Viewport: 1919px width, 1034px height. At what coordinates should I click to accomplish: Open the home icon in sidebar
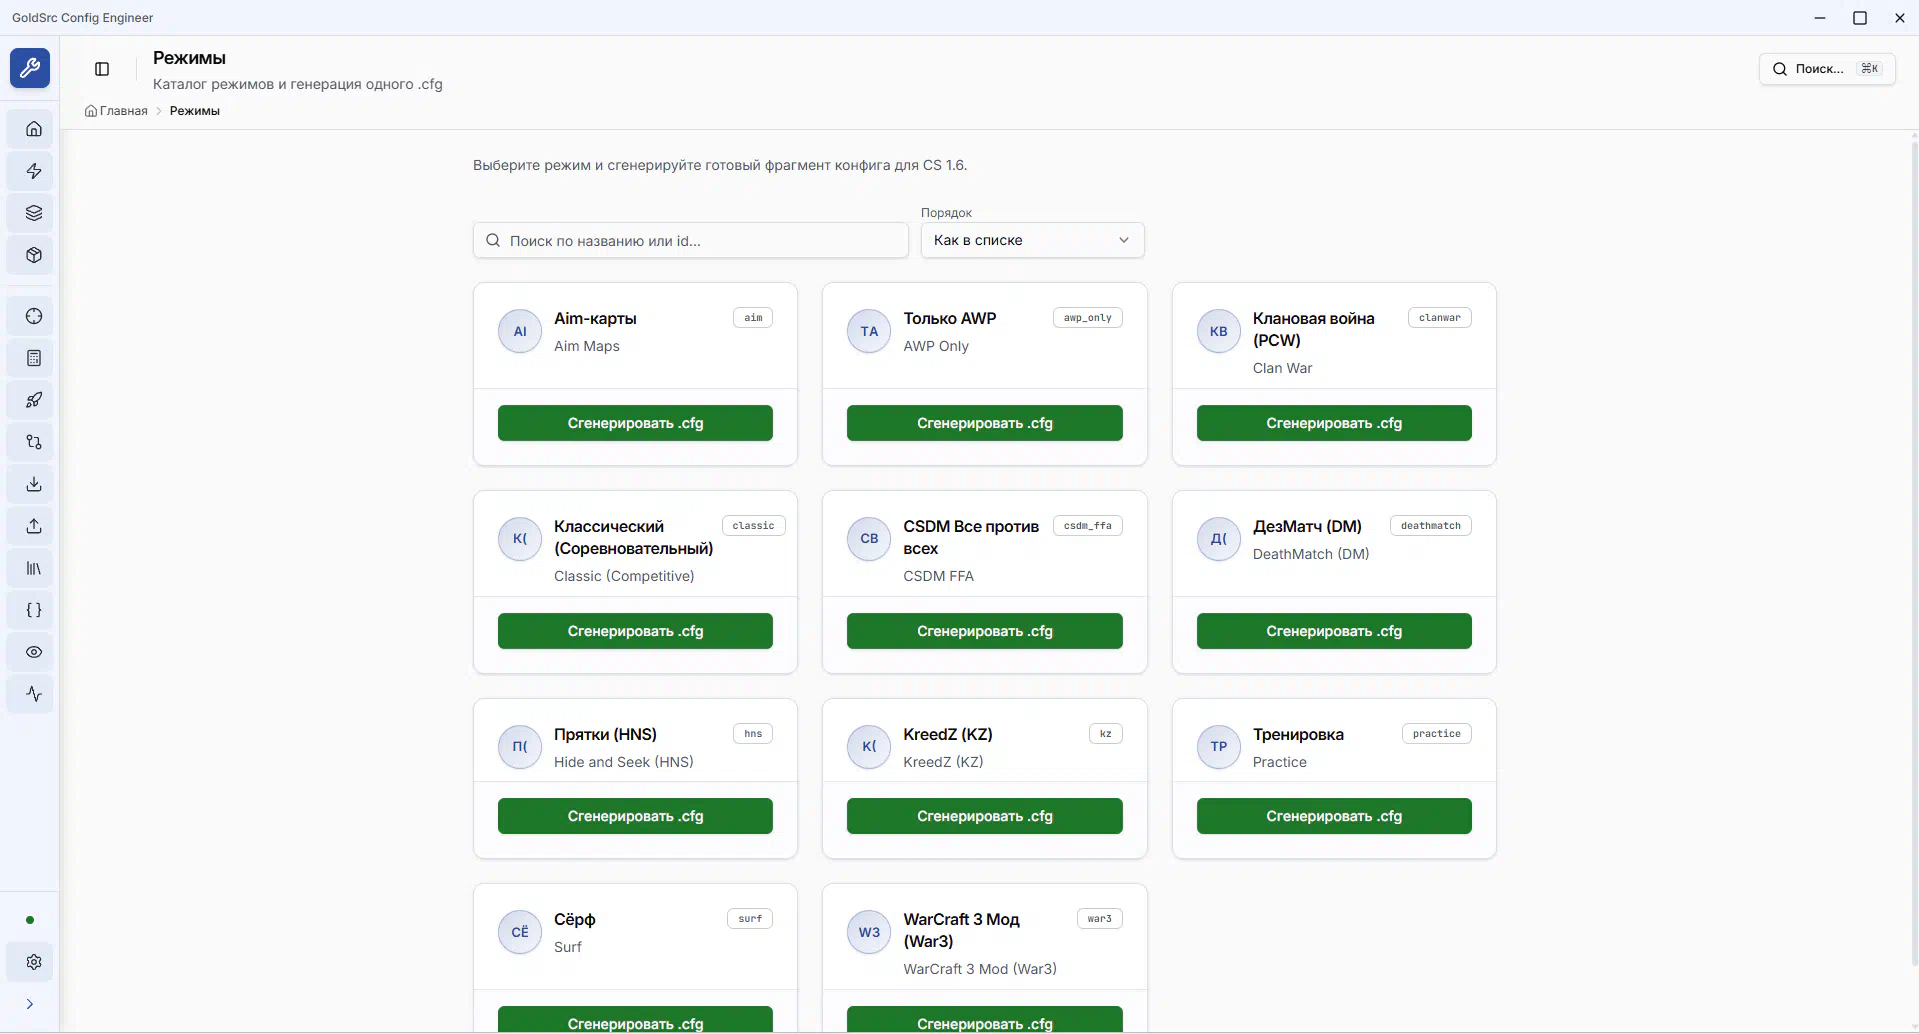pos(34,129)
